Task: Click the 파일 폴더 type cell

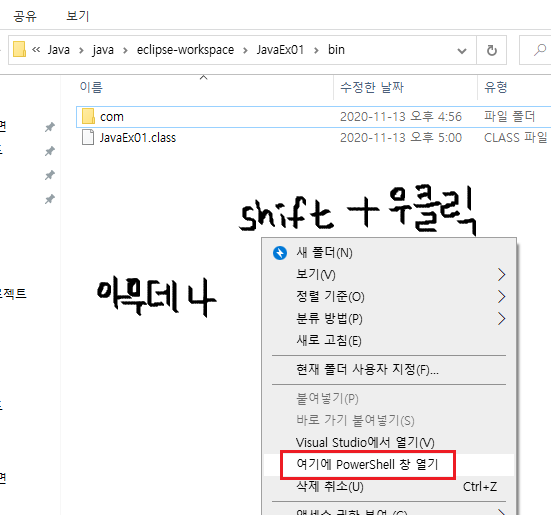Action: pos(509,116)
